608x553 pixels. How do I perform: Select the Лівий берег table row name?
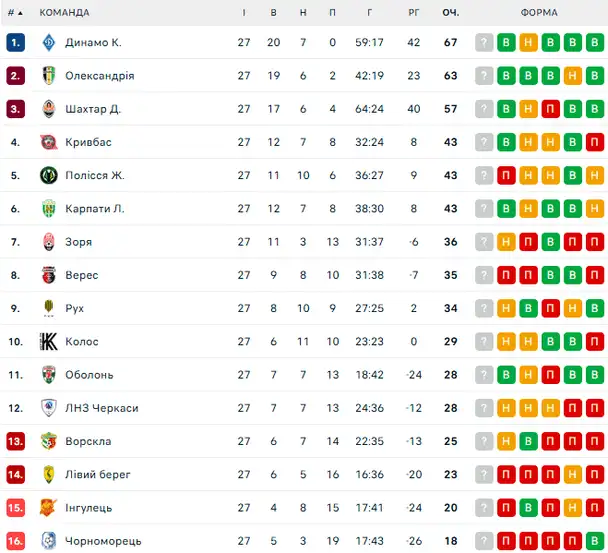98,475
